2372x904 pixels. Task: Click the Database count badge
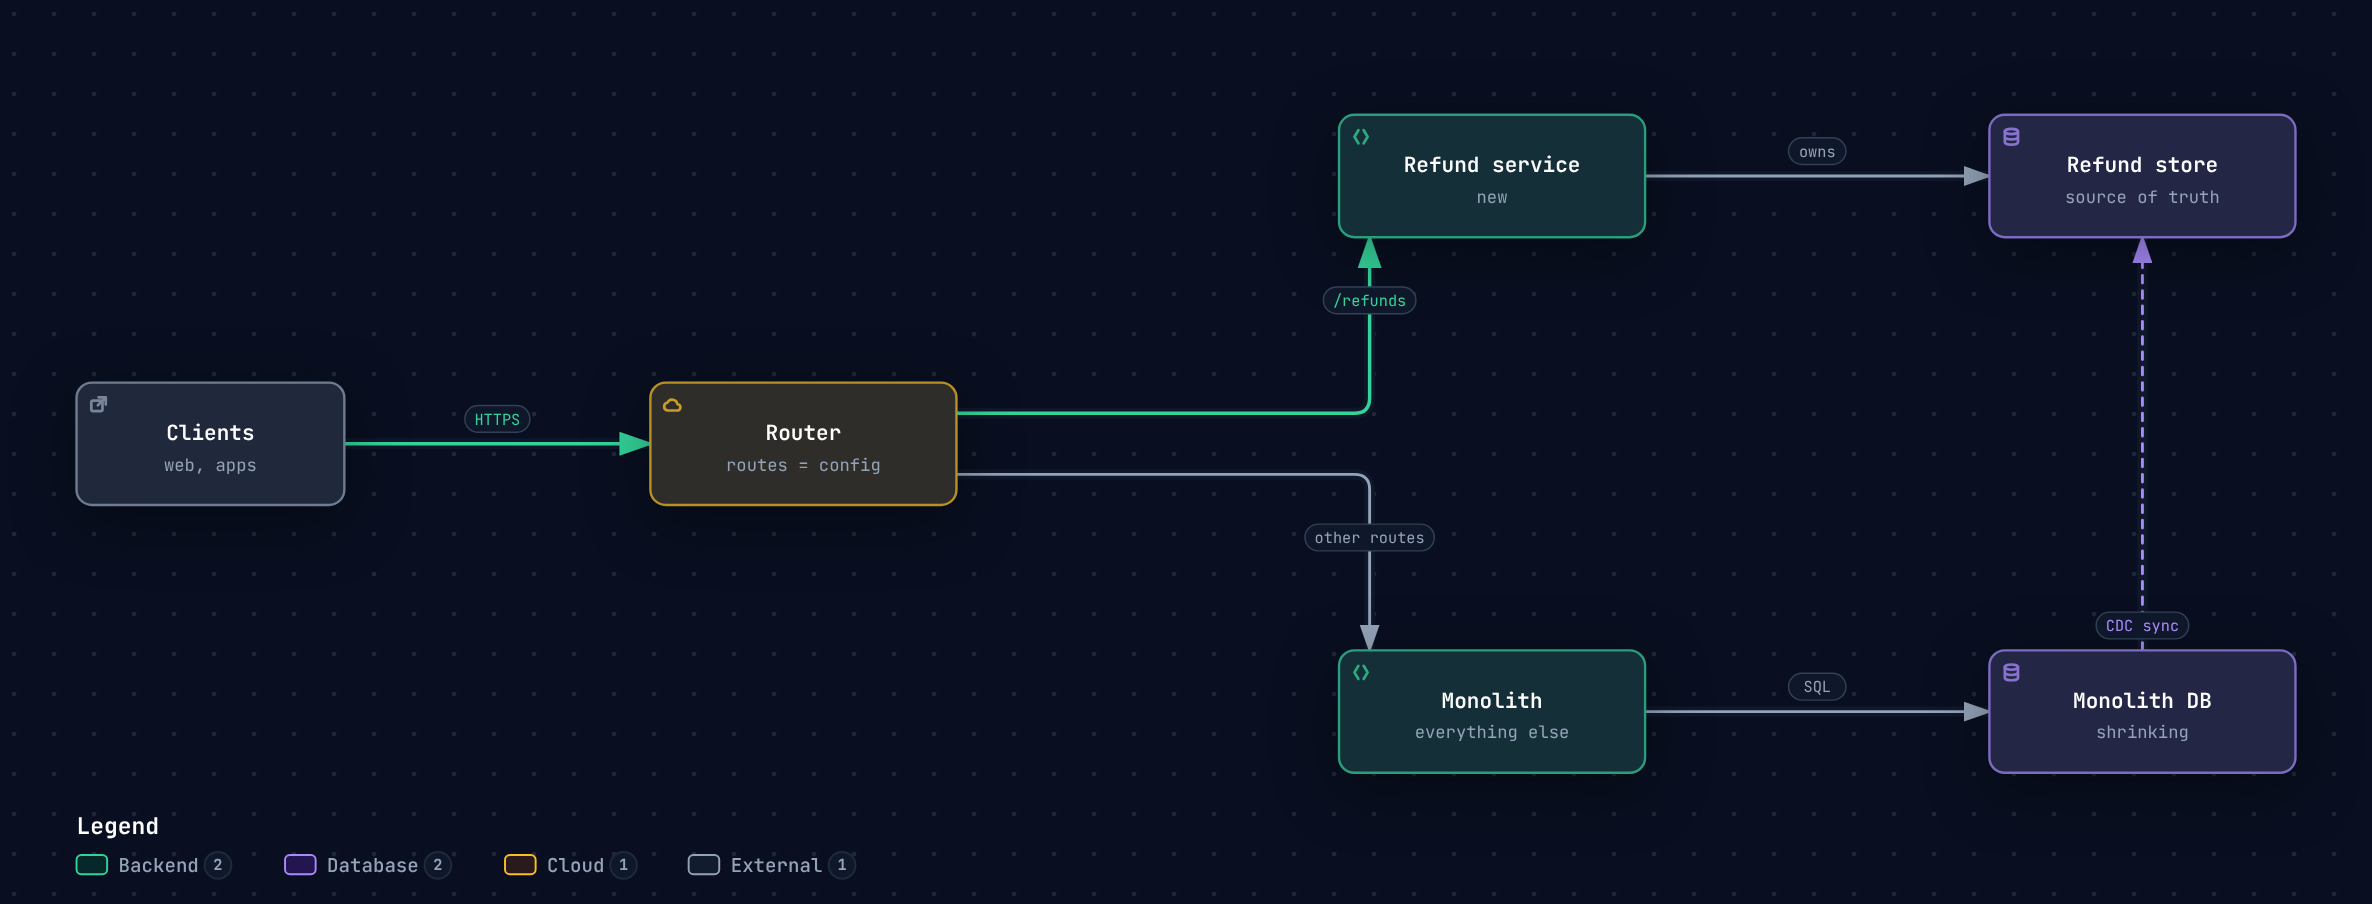point(437,865)
